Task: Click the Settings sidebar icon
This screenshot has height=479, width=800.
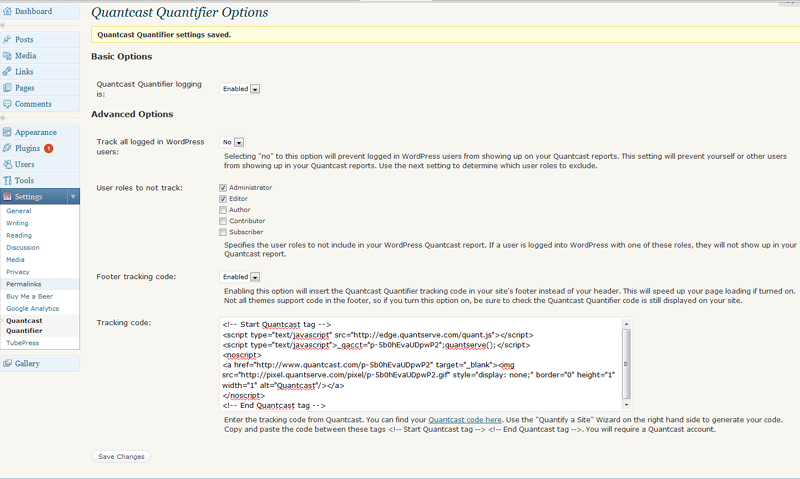Action: click(7, 196)
